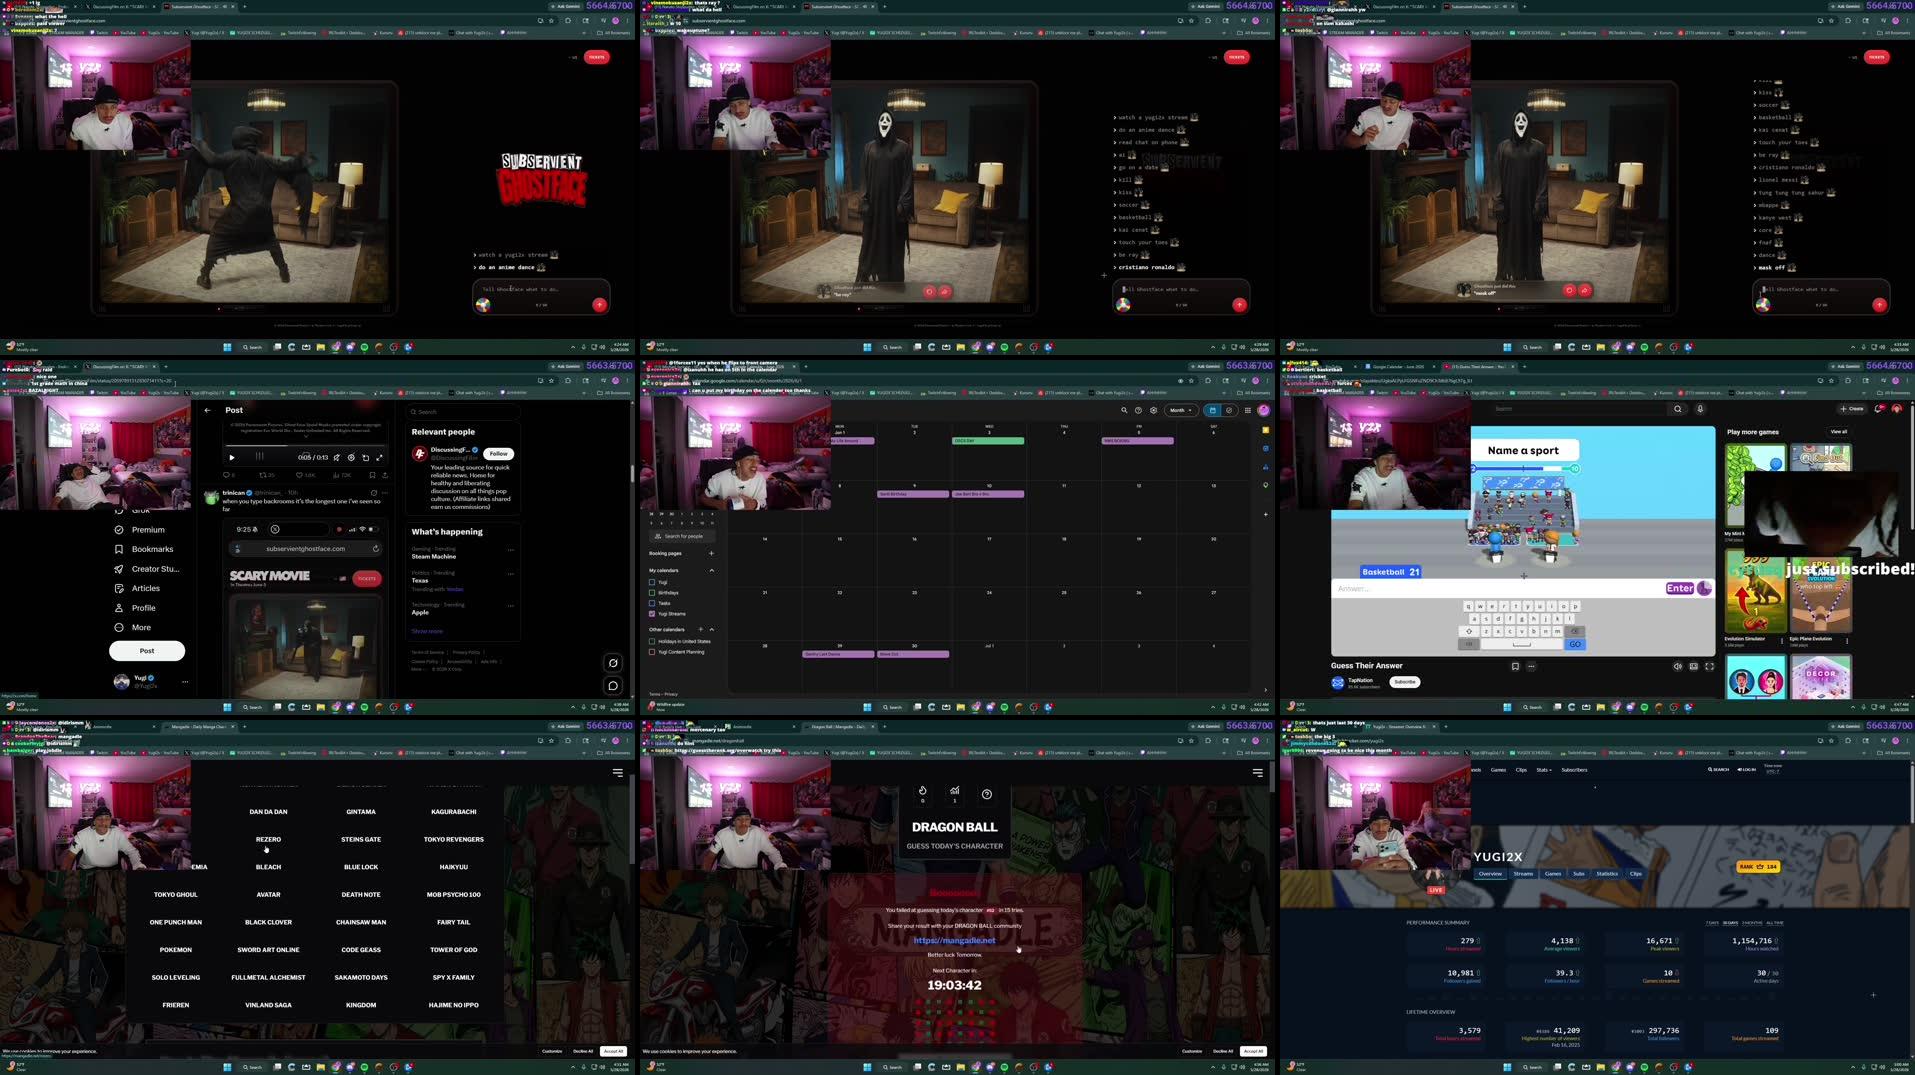Open the help icon on Dragon Ball page
Viewport: 1915px width, 1075px height.
(986, 795)
